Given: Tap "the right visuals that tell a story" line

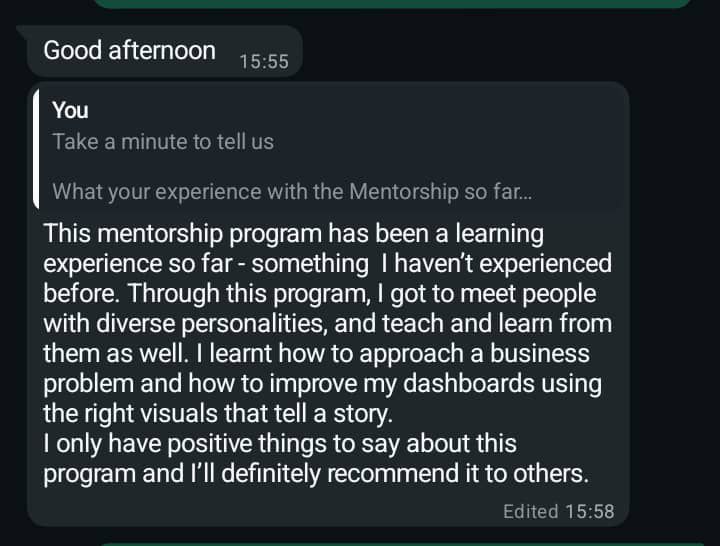Looking at the screenshot, I should coord(214,413).
